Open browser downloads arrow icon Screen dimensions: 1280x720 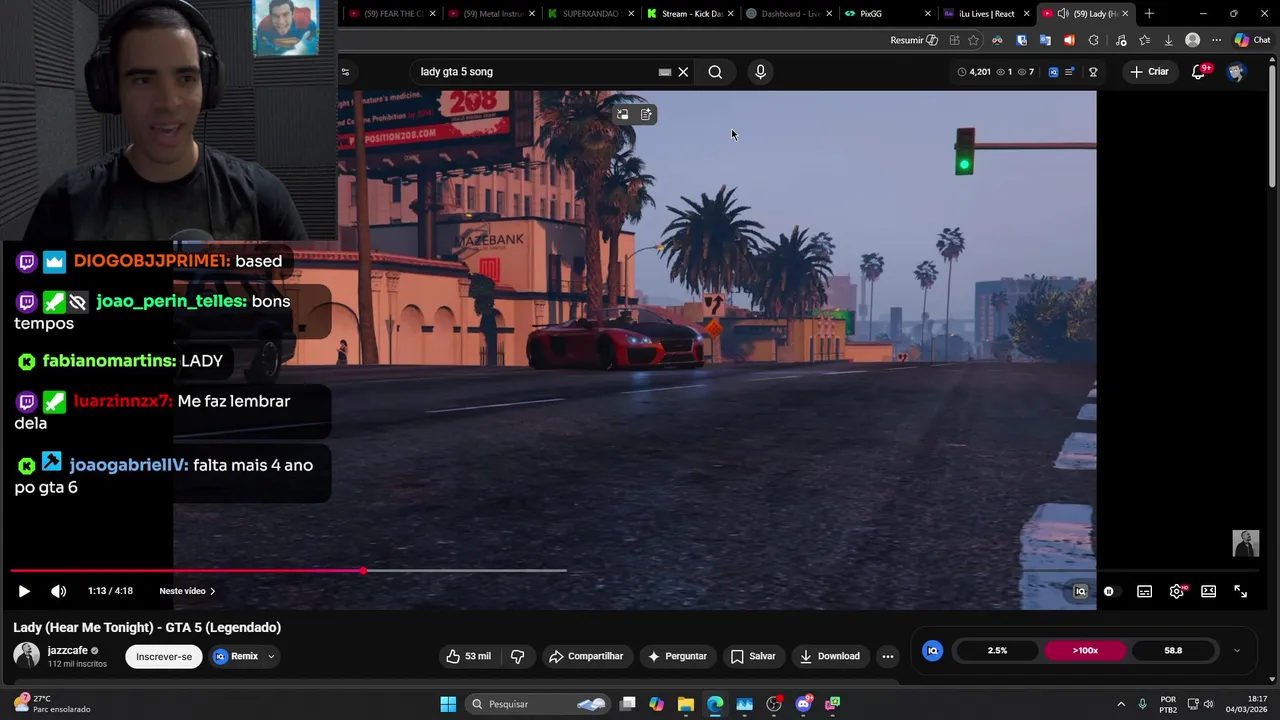pyautogui.click(x=1168, y=40)
